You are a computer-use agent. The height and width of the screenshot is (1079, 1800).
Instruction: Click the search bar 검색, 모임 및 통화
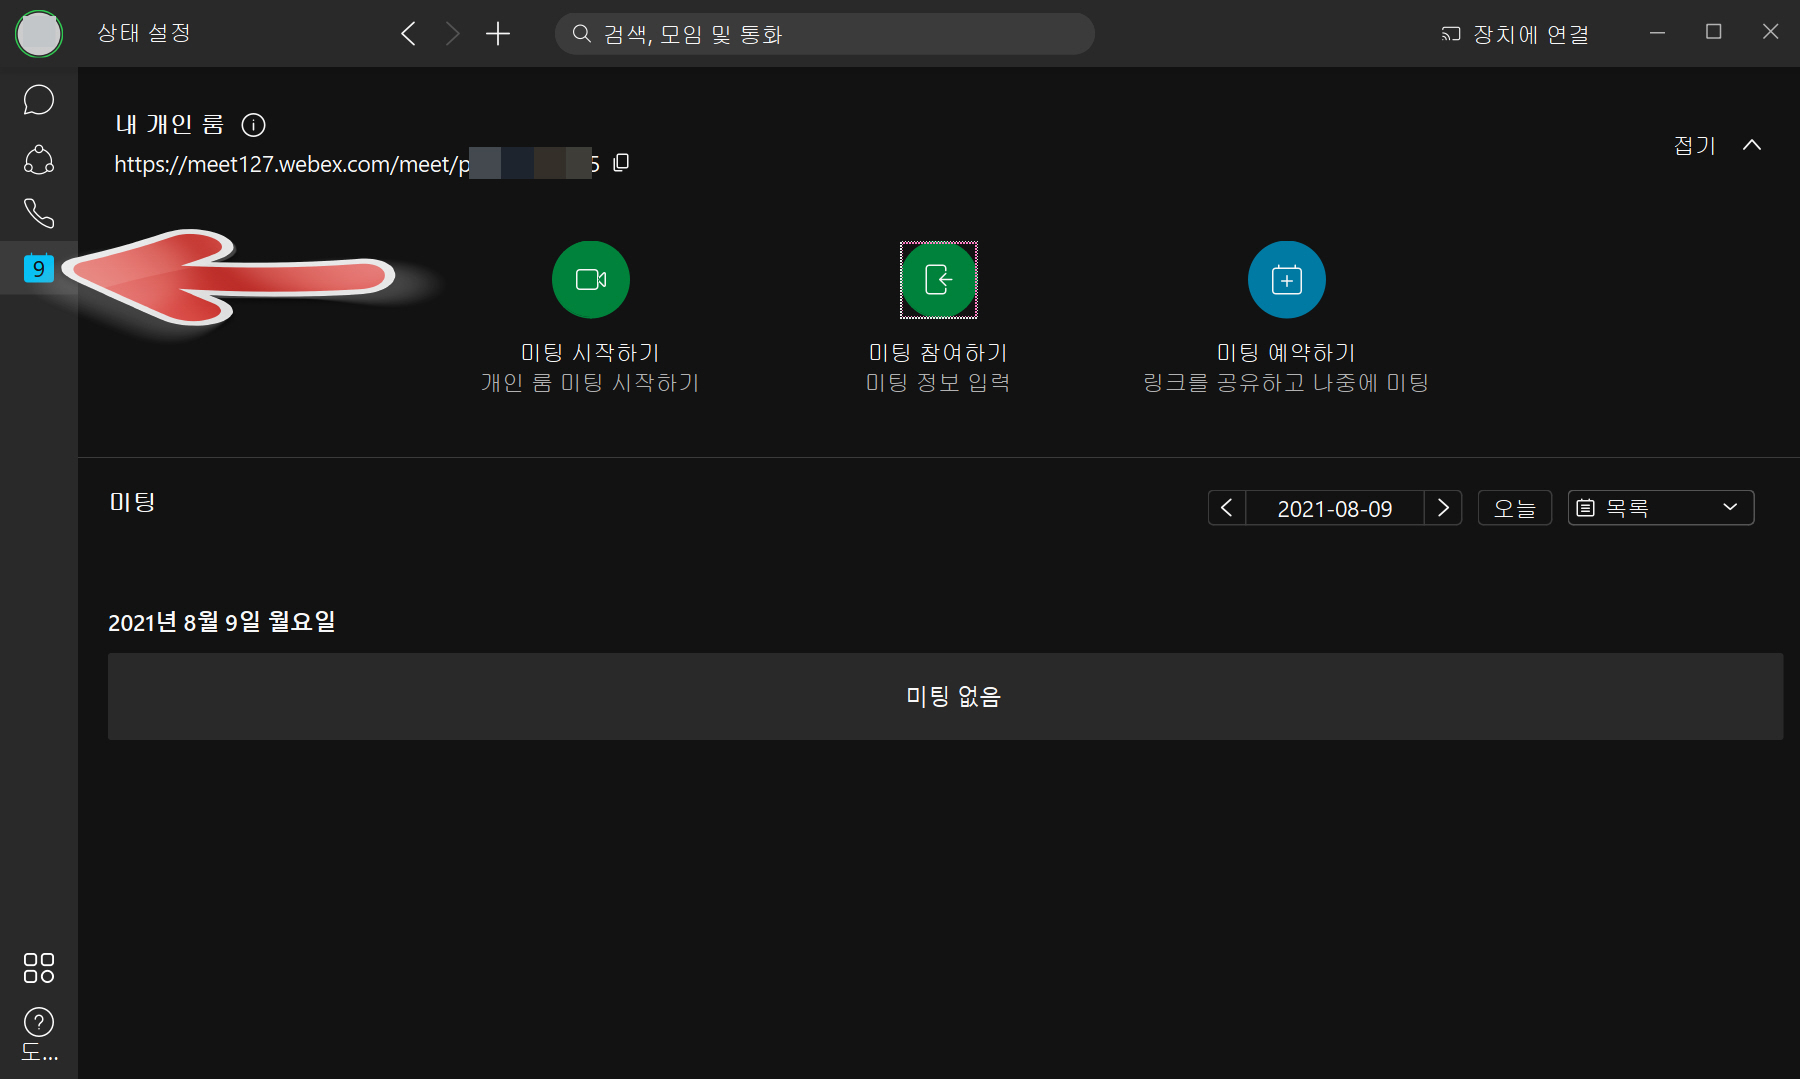click(x=824, y=33)
